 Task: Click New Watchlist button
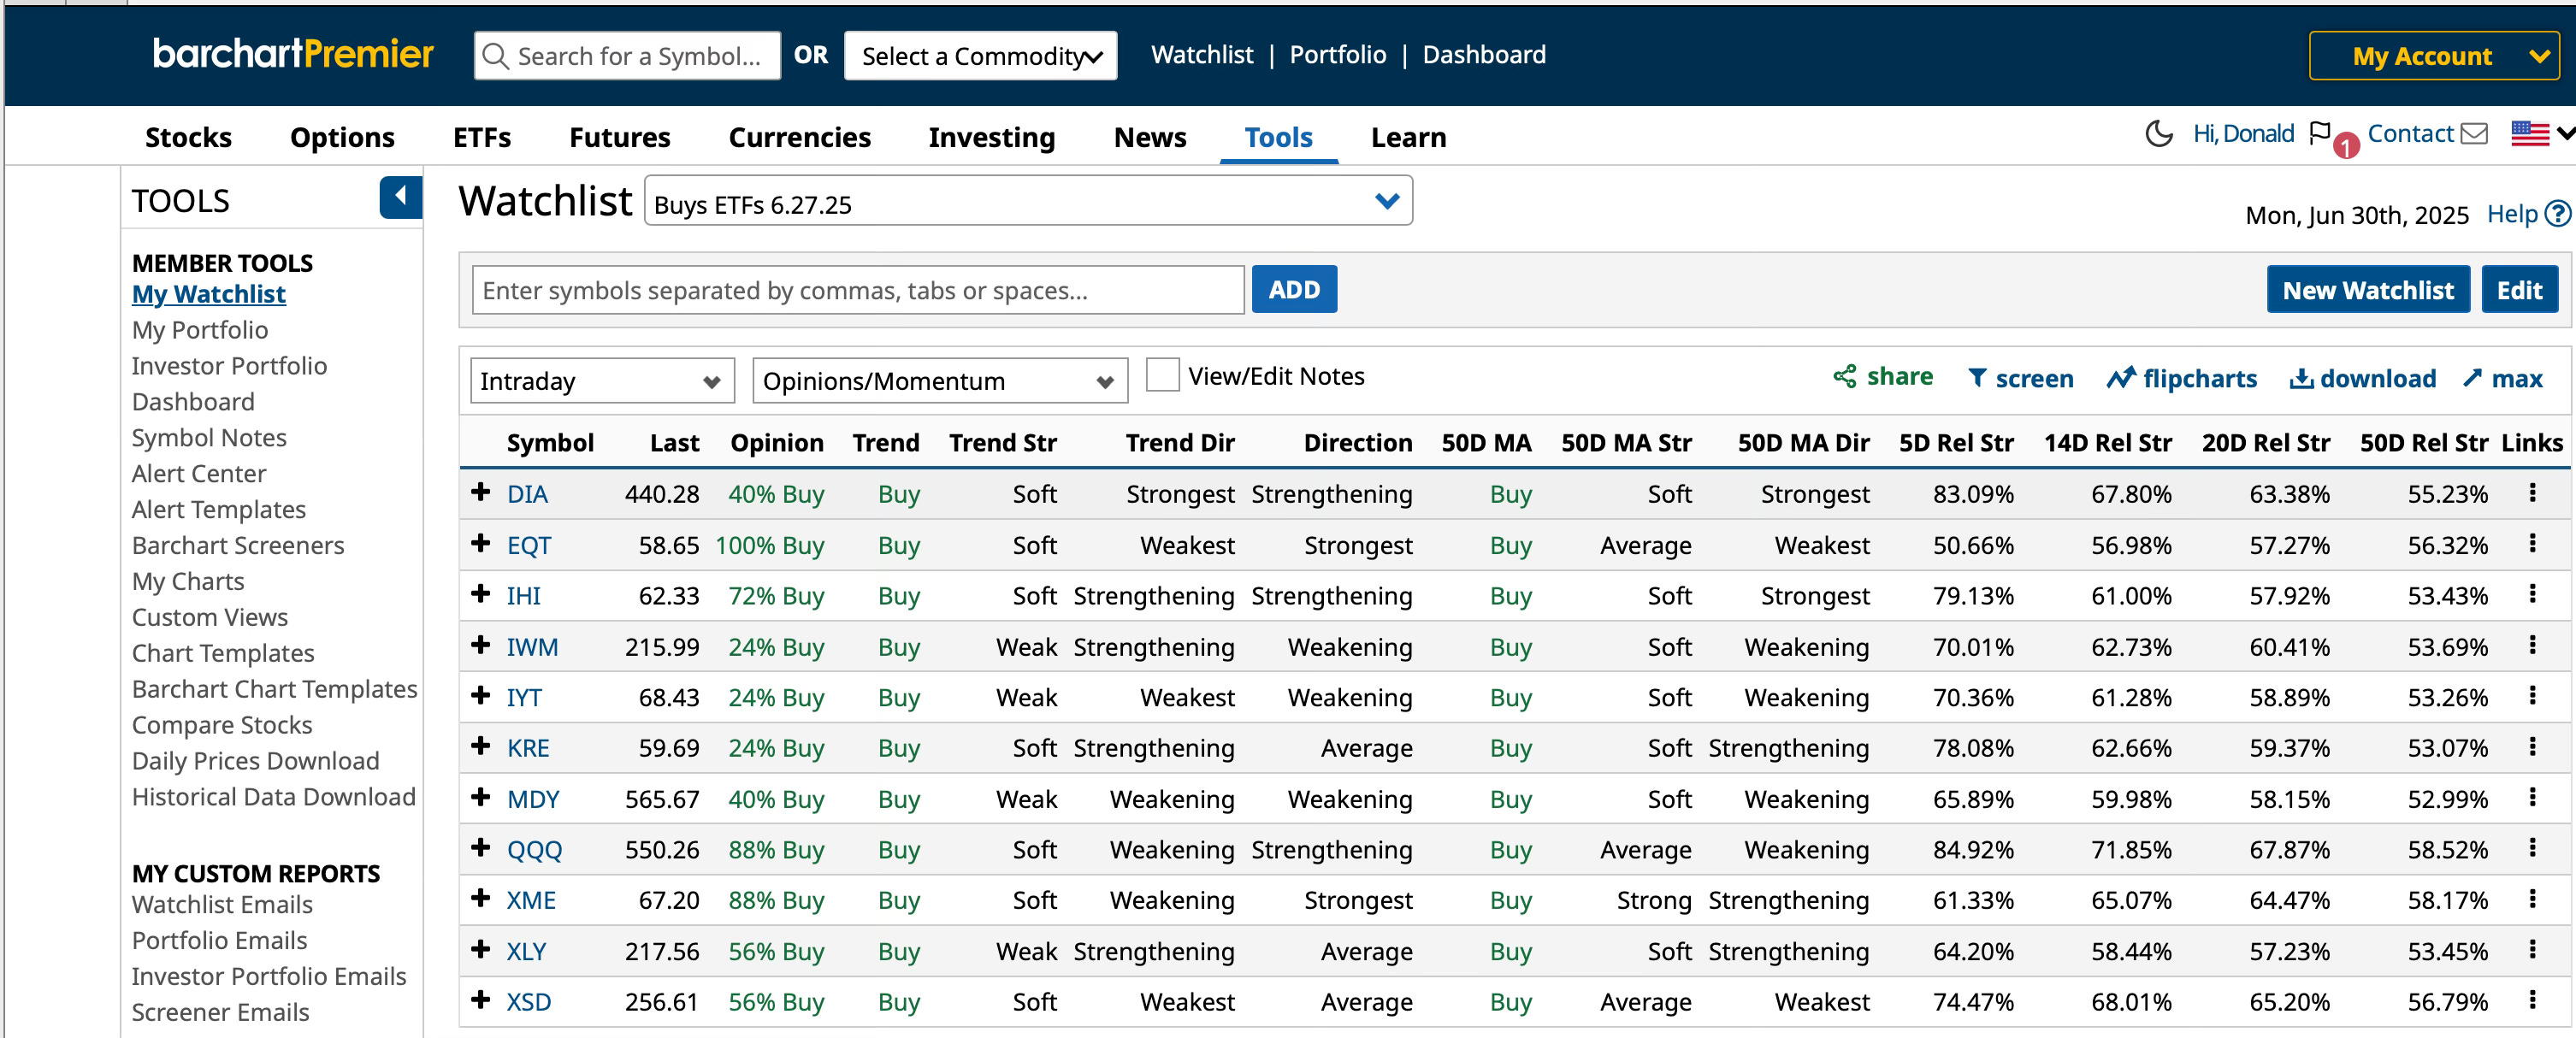click(2368, 290)
